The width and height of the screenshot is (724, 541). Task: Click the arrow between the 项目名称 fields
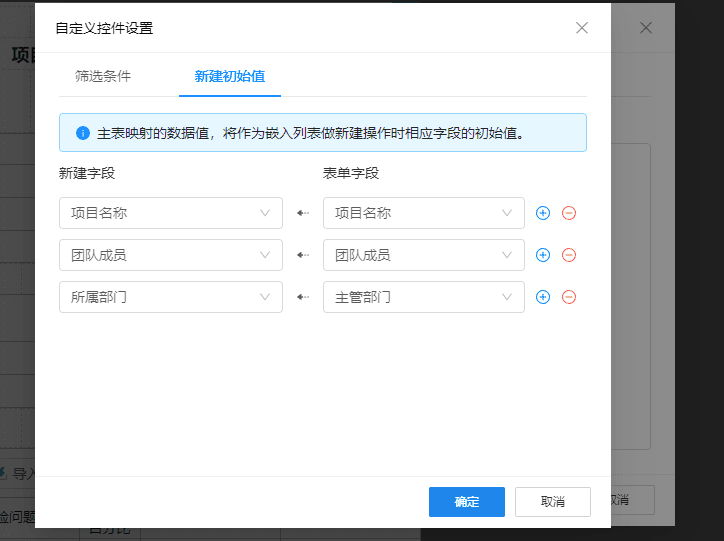[x=303, y=213]
